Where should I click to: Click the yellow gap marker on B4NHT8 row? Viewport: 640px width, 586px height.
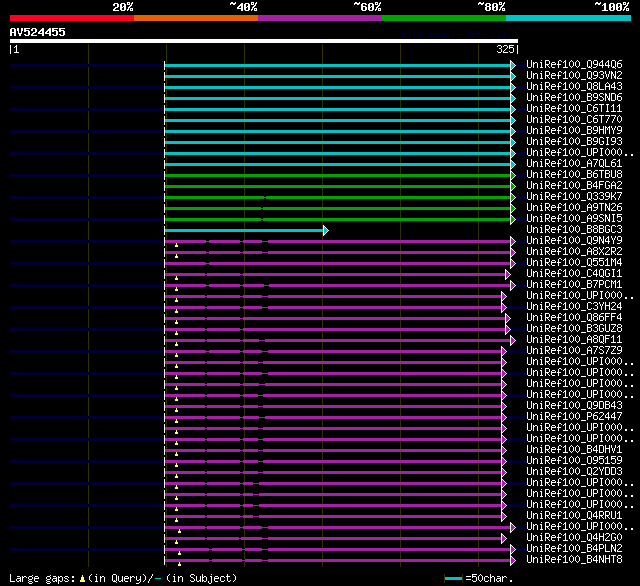[179, 564]
